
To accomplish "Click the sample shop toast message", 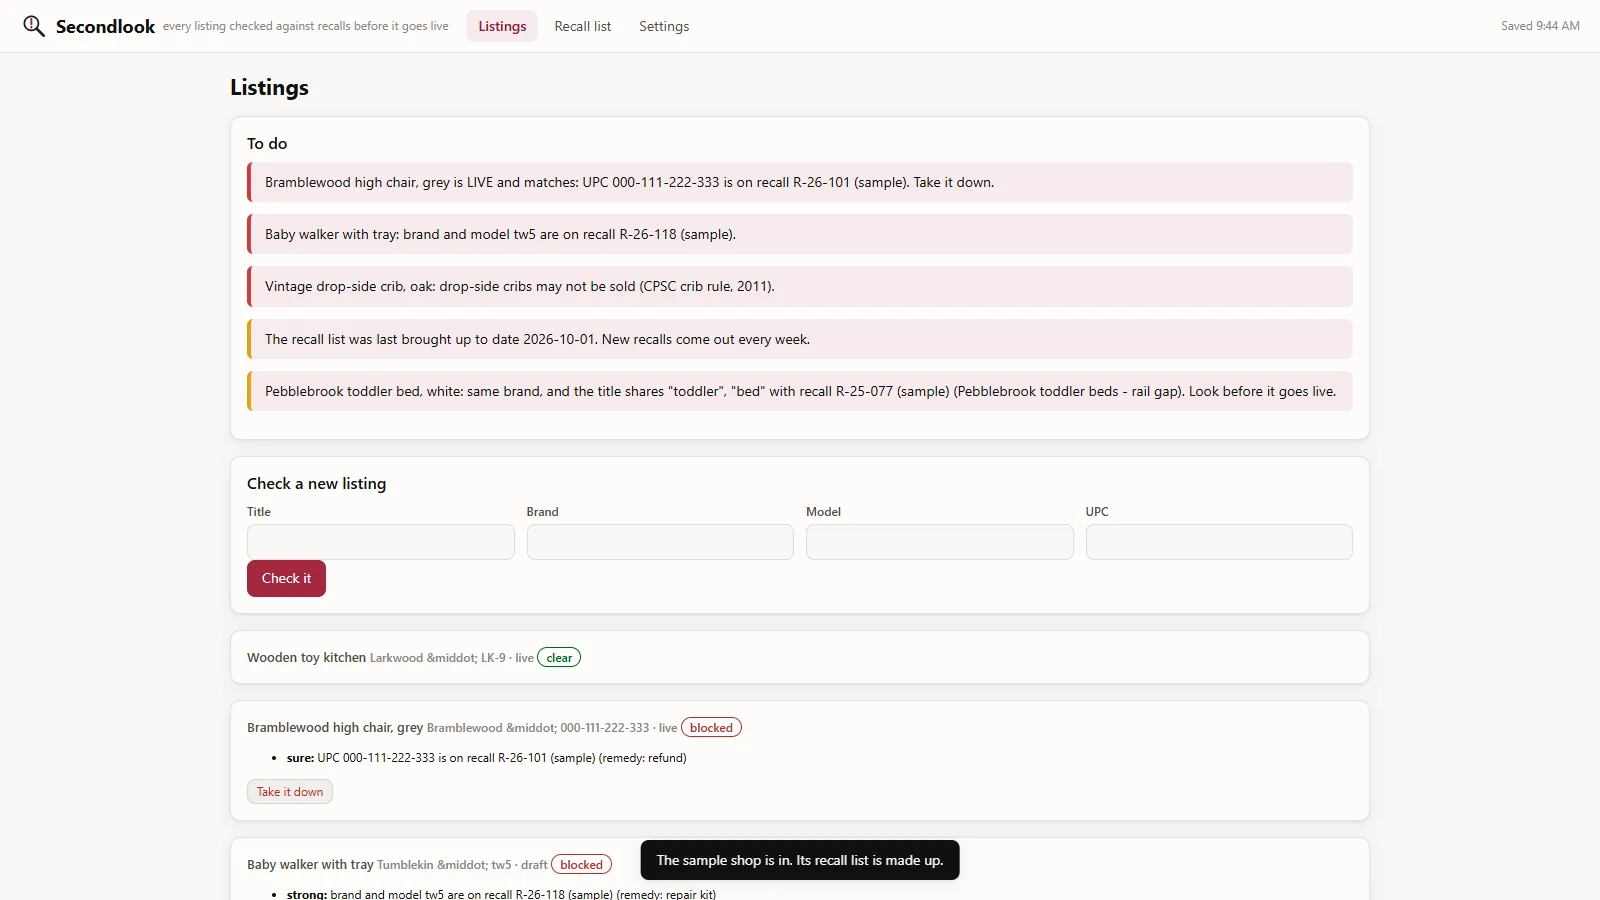I will (x=800, y=860).
